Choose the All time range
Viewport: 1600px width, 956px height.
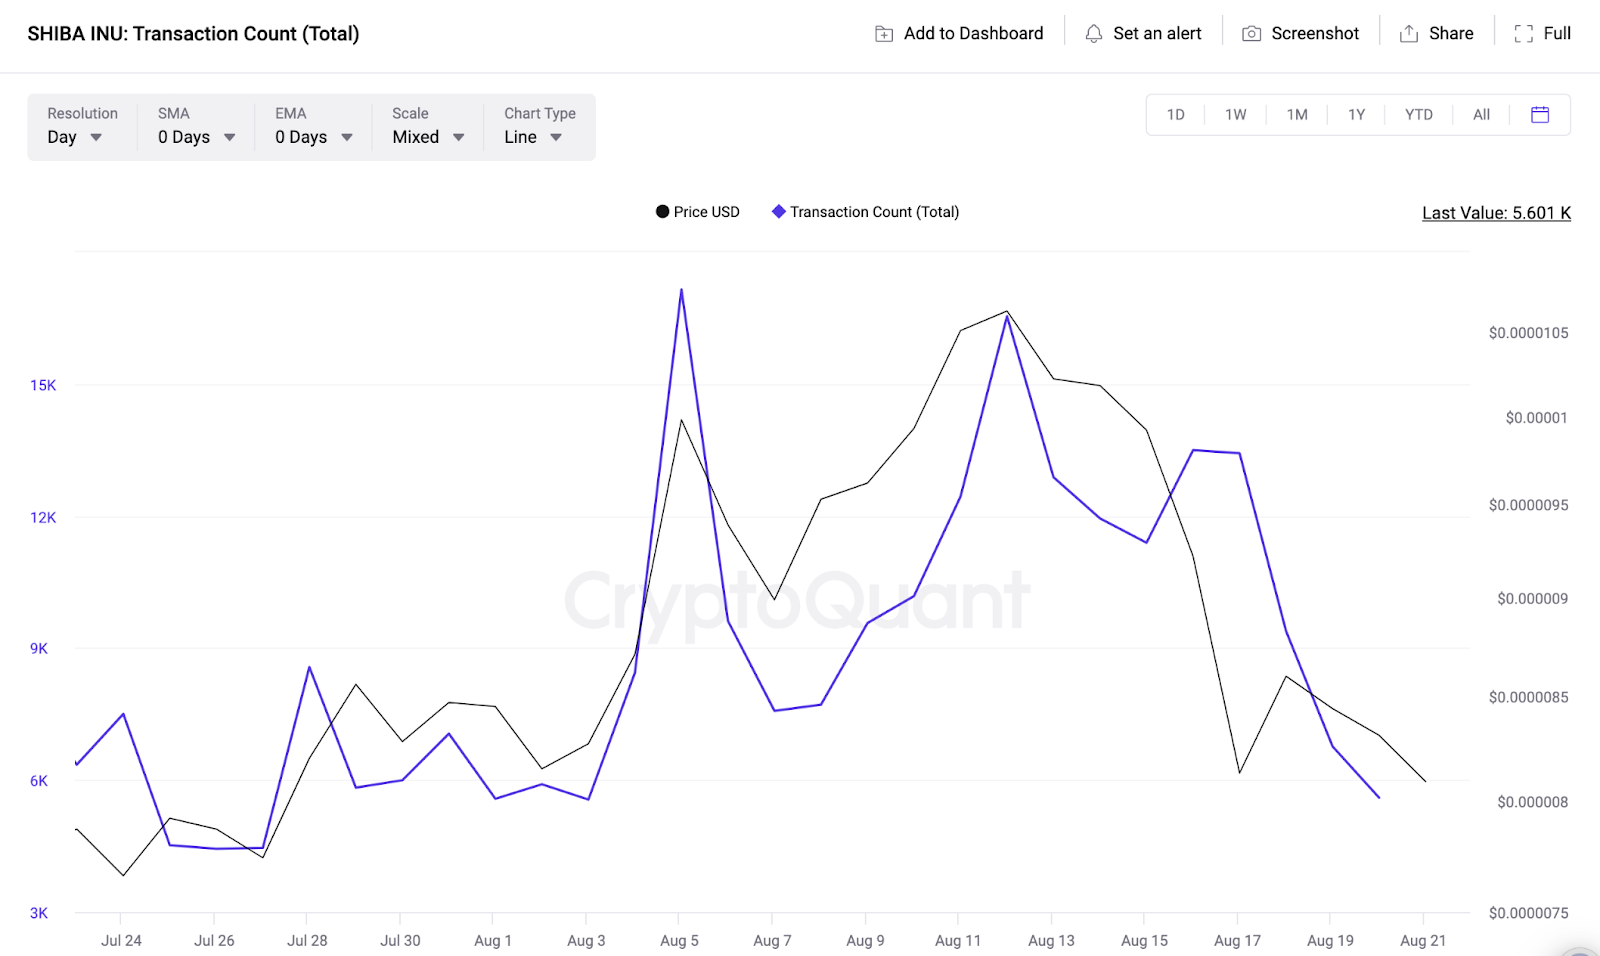point(1481,115)
